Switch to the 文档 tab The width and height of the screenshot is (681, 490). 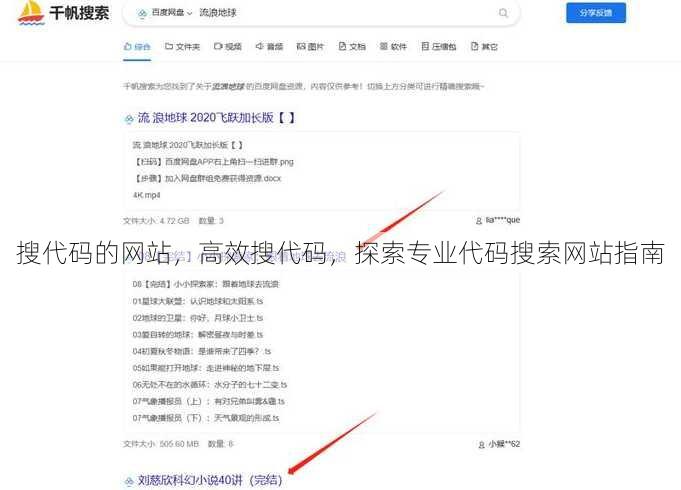[352, 46]
